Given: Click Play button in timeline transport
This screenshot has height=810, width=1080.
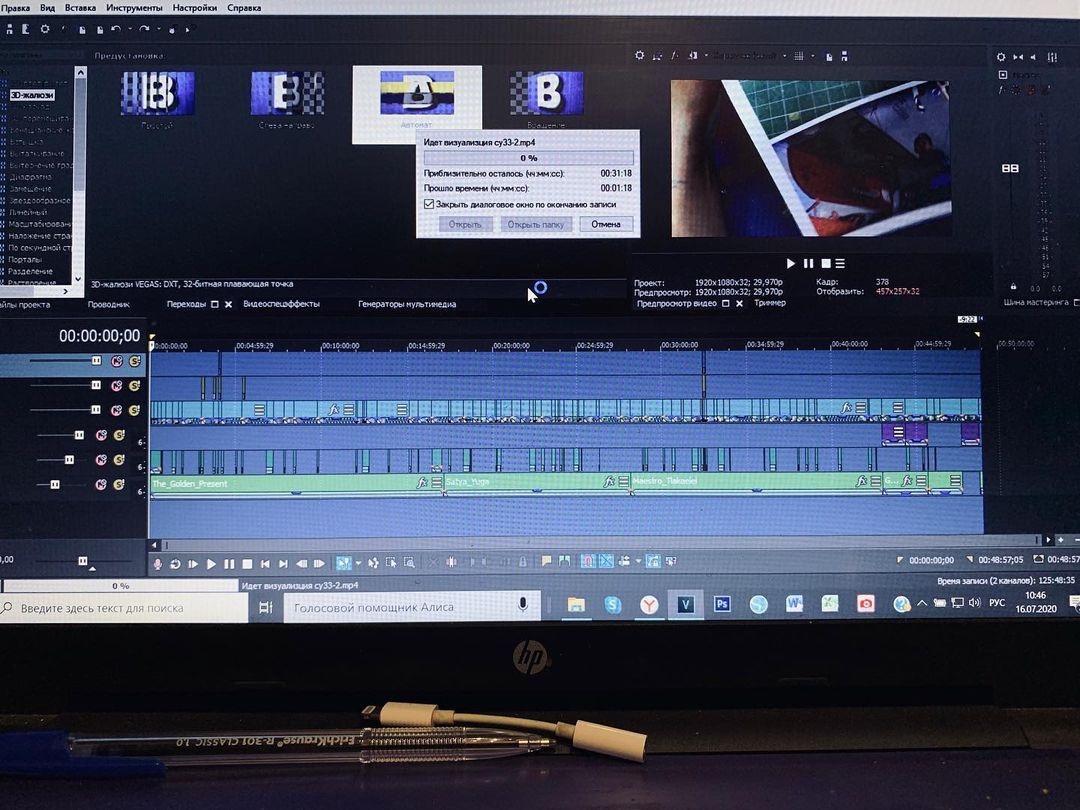Looking at the screenshot, I should [x=211, y=563].
